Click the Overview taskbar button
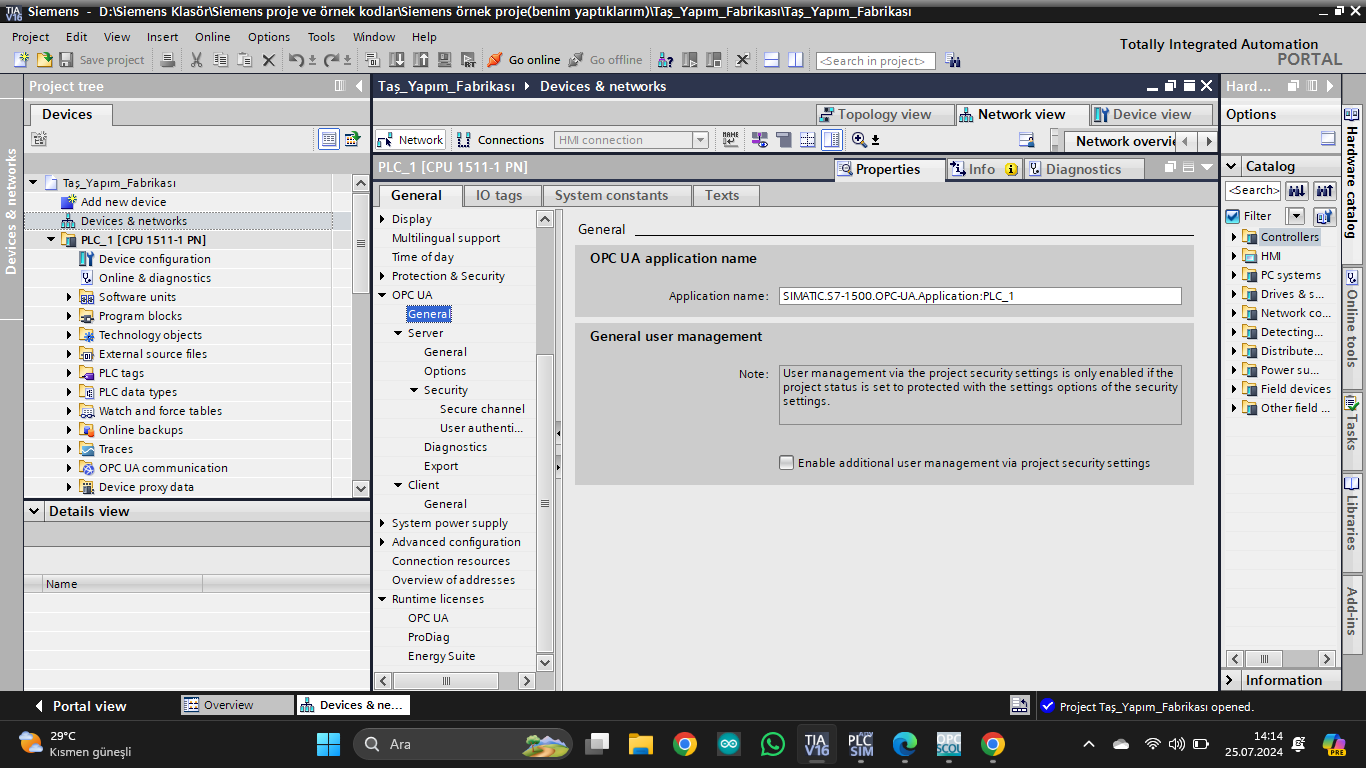Viewport: 1366px width, 768px height. (x=238, y=705)
